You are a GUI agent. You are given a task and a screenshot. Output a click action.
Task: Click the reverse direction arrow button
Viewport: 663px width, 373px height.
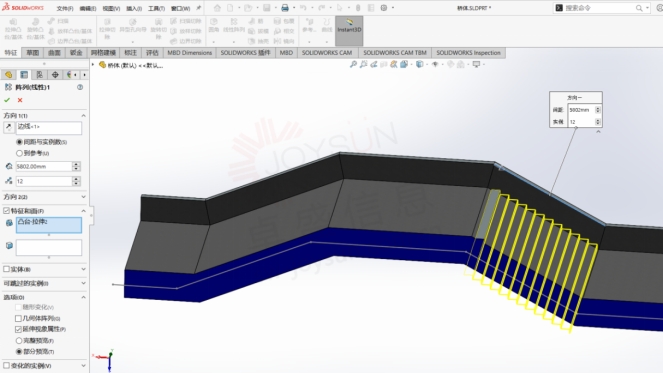[x=8, y=127]
